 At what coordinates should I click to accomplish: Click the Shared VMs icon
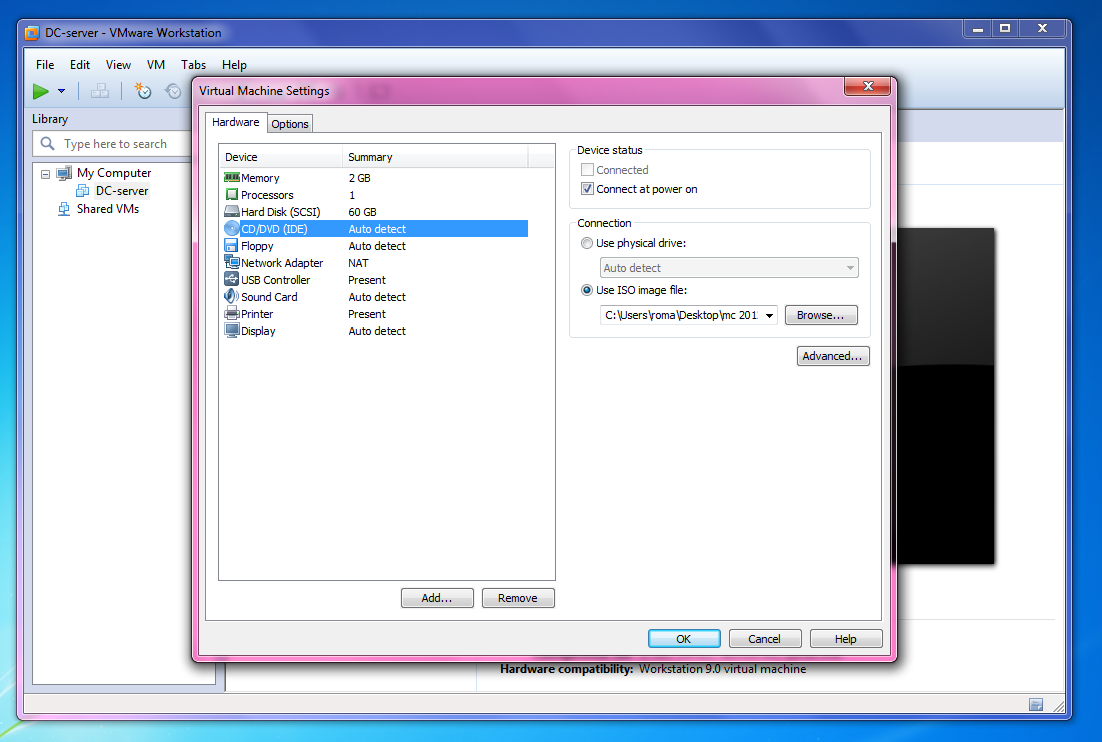[64, 209]
